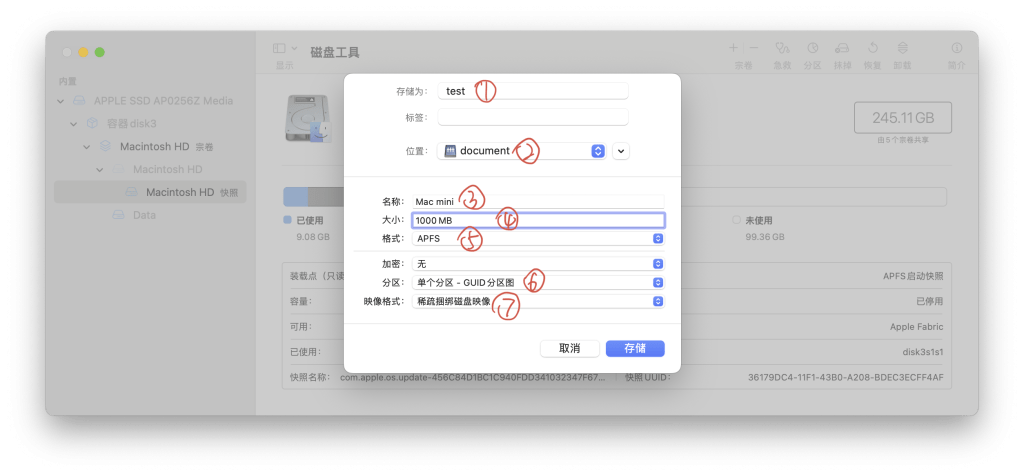Image resolution: width=1024 pixels, height=476 pixels.
Task: Open the sidebar display options chevron
Action: [x=295, y=48]
